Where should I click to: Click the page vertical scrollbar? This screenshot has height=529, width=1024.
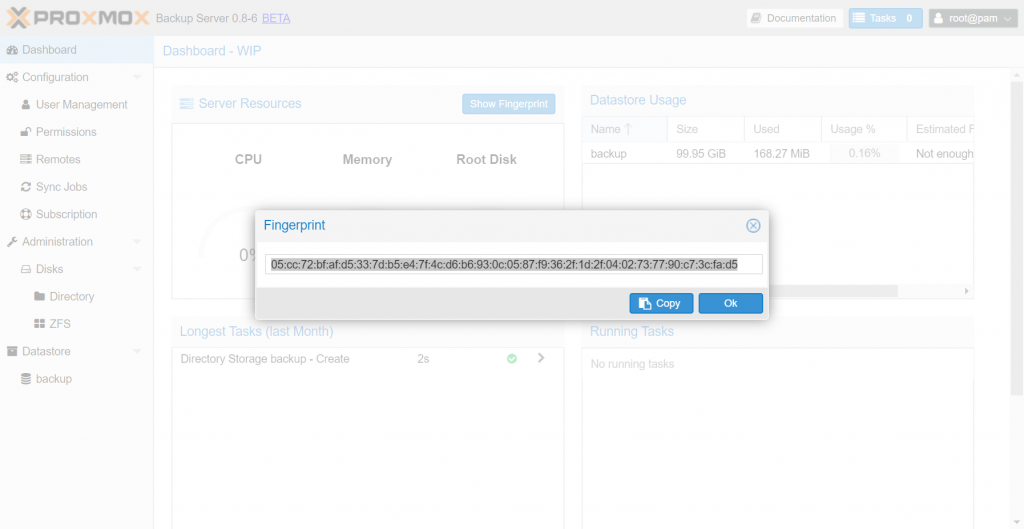[x=1017, y=238]
